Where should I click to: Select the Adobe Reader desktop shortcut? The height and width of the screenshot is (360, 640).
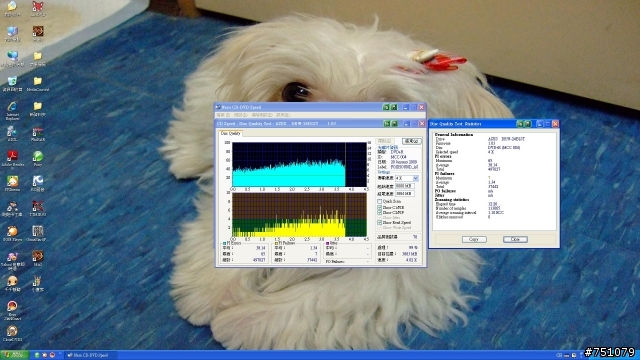click(12, 159)
